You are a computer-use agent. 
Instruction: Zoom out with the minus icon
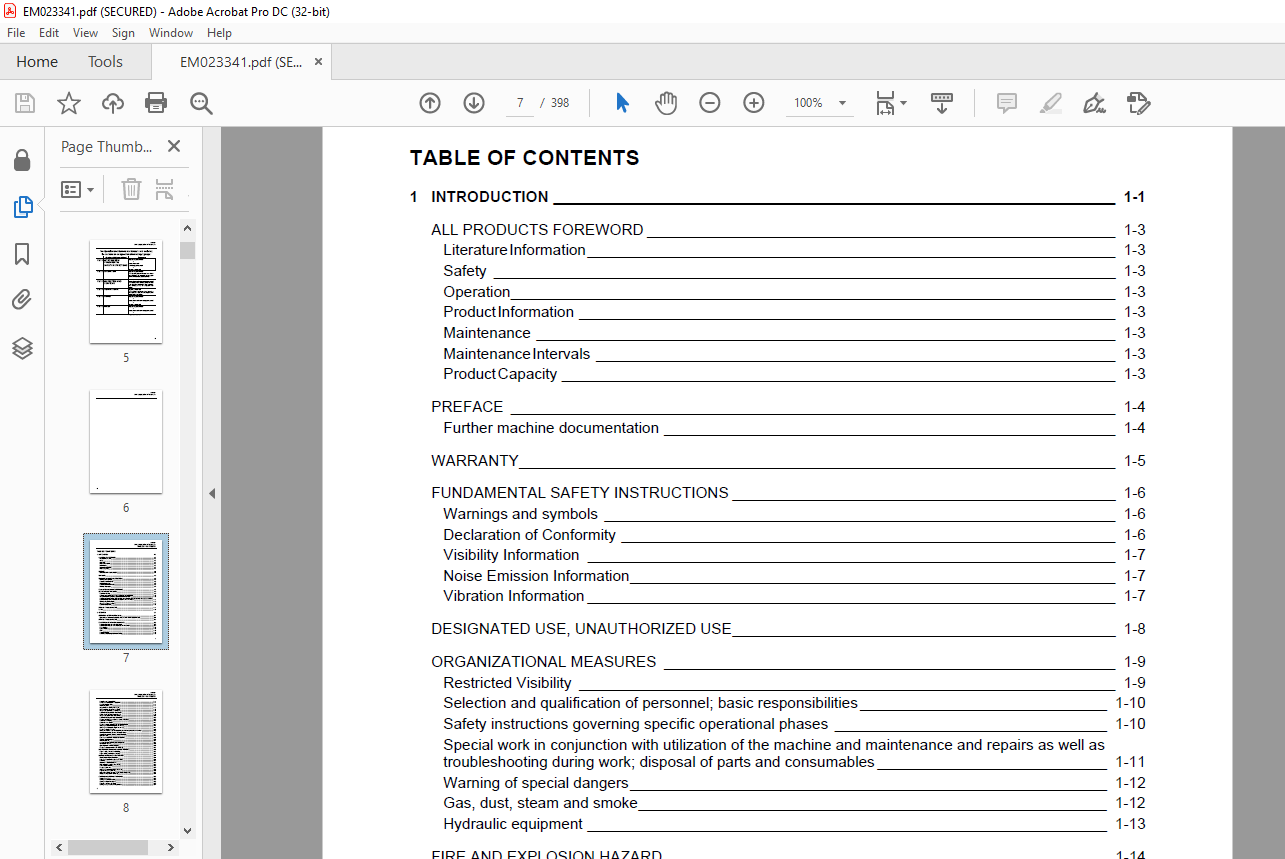(x=710, y=103)
